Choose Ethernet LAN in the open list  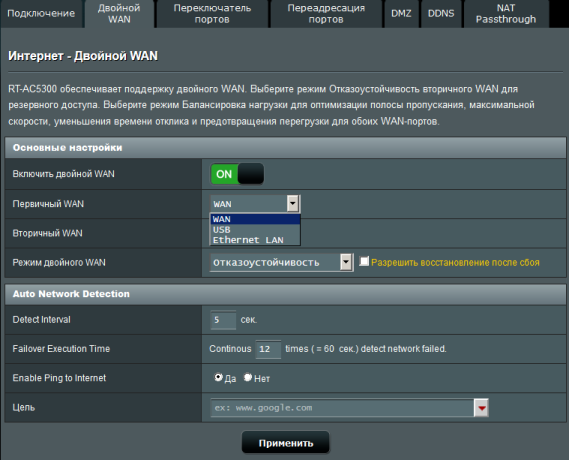click(255, 240)
